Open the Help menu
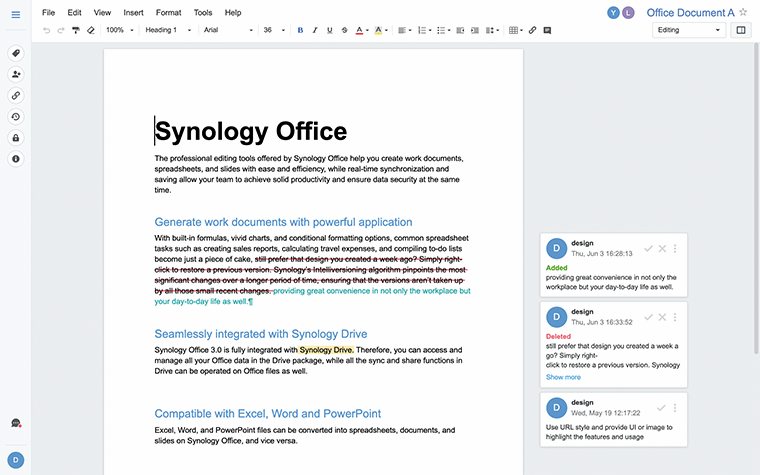The height and width of the screenshot is (475, 760). pyautogui.click(x=233, y=13)
